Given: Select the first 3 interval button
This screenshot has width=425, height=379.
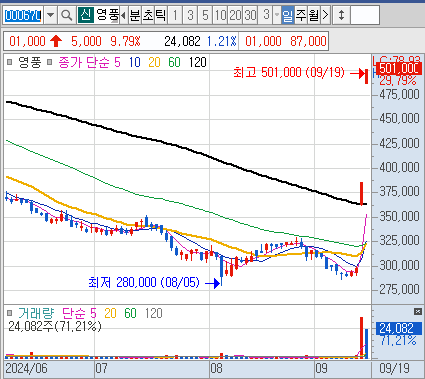Looking at the screenshot, I should [190, 15].
